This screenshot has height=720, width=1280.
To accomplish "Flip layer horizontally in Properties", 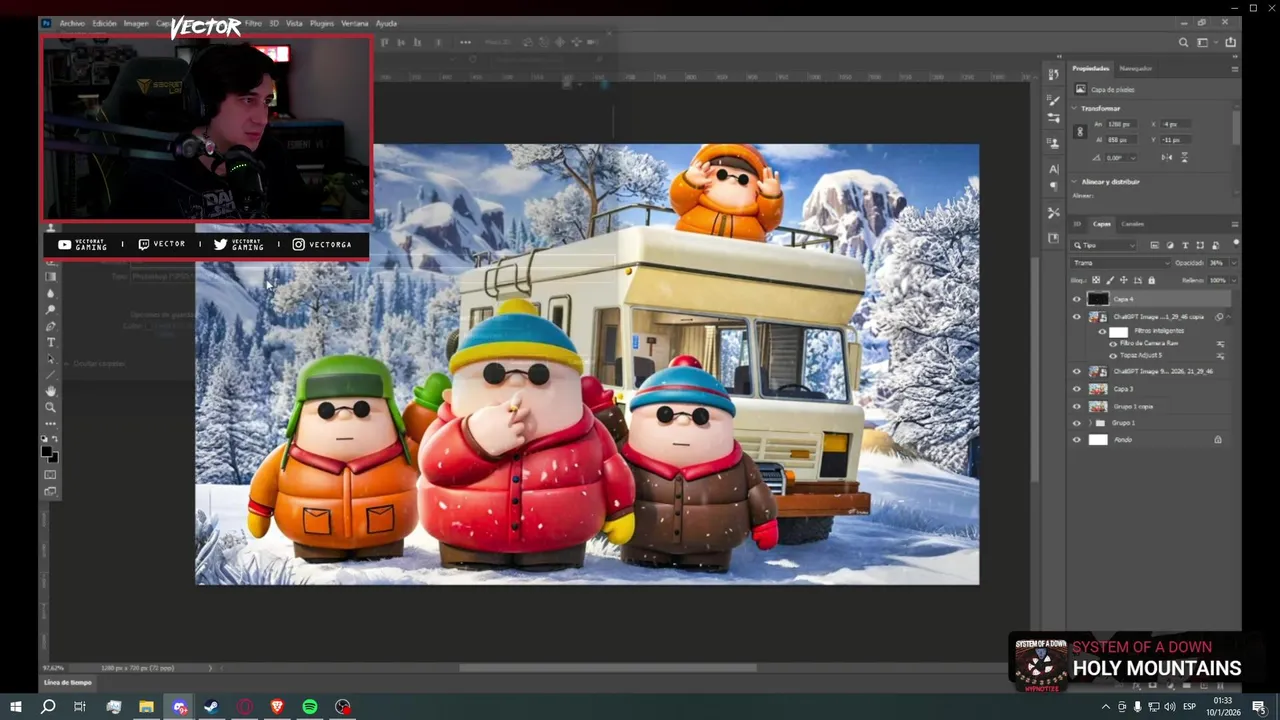I will (1167, 157).
